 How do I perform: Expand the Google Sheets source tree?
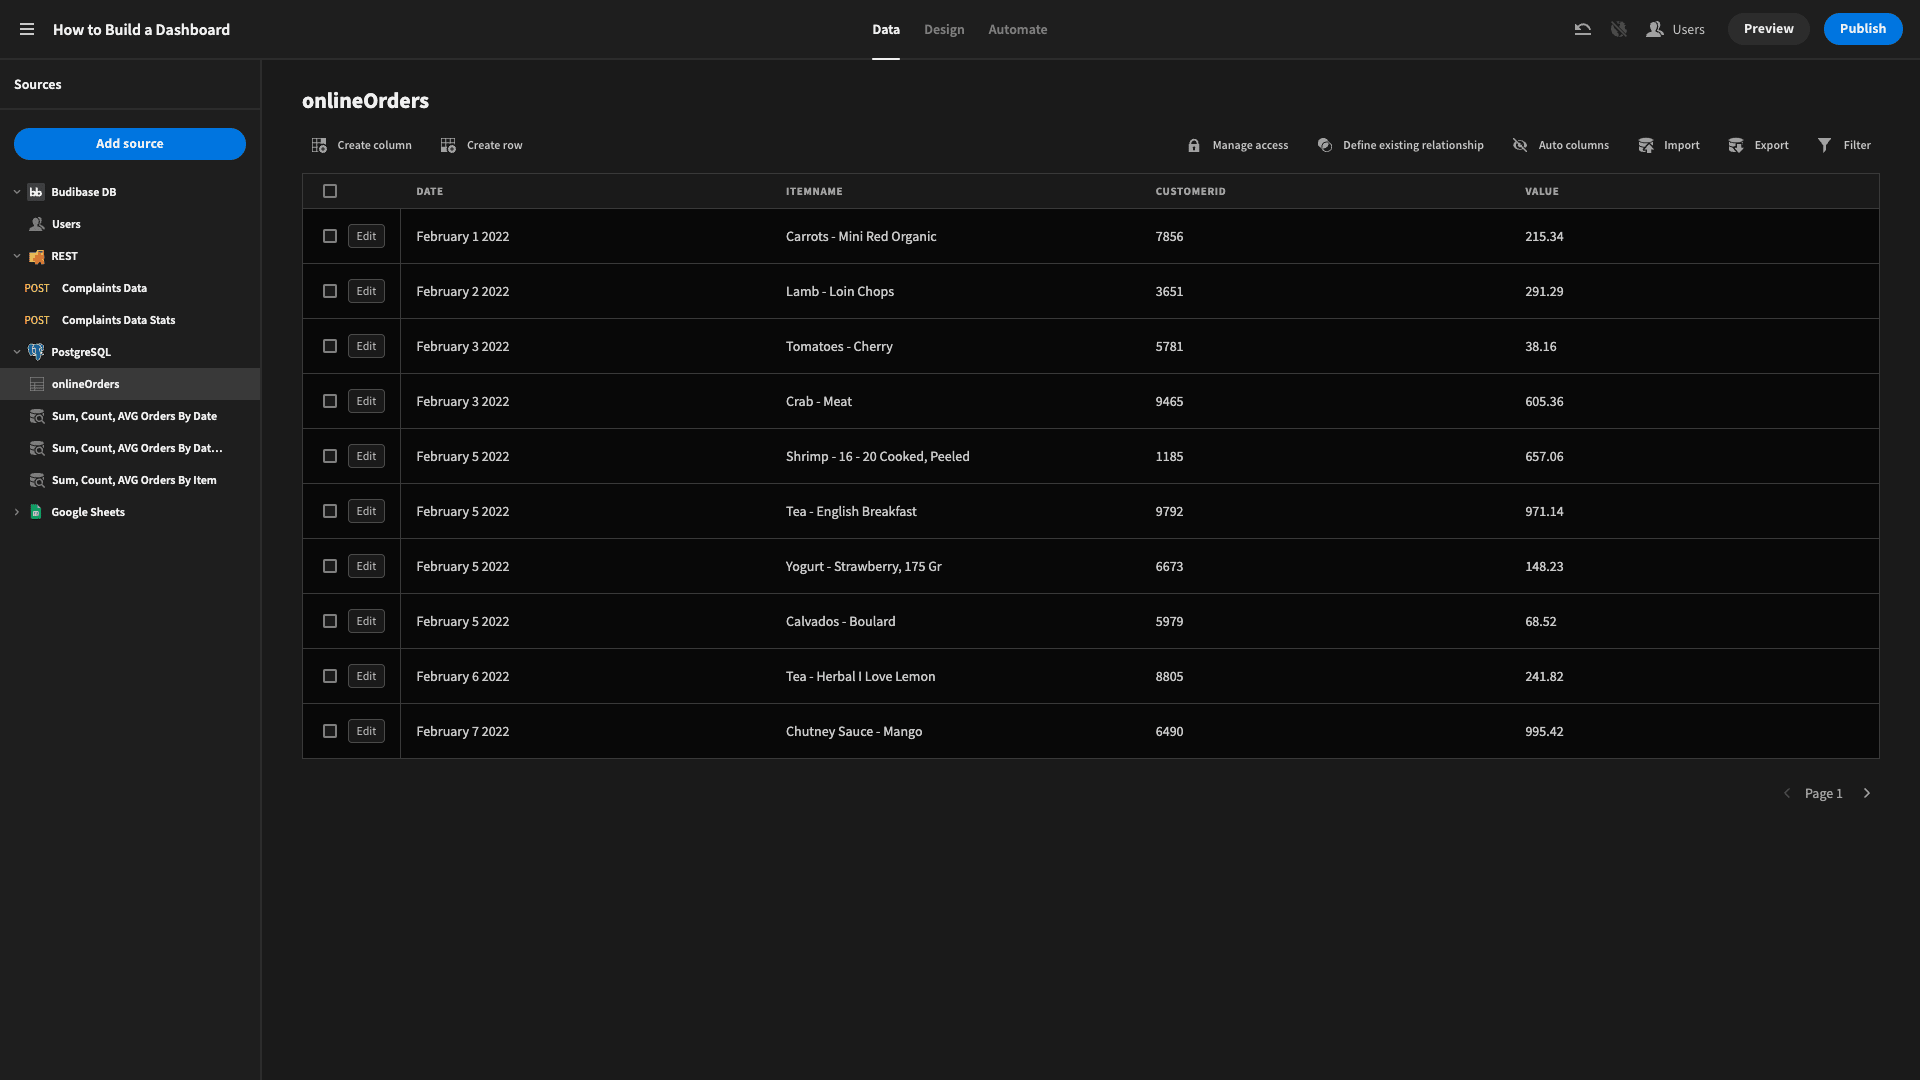tap(16, 512)
